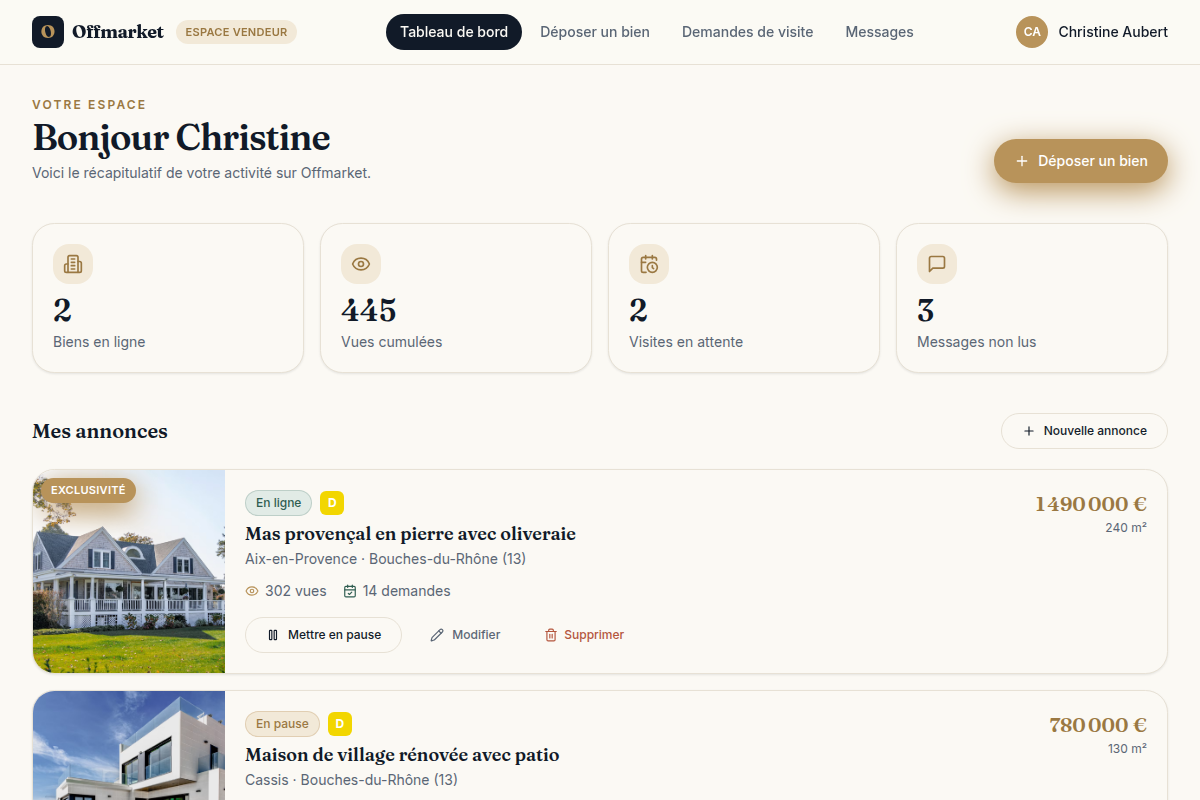
Task: Click the D energy badge on Maison de village
Action: point(340,724)
